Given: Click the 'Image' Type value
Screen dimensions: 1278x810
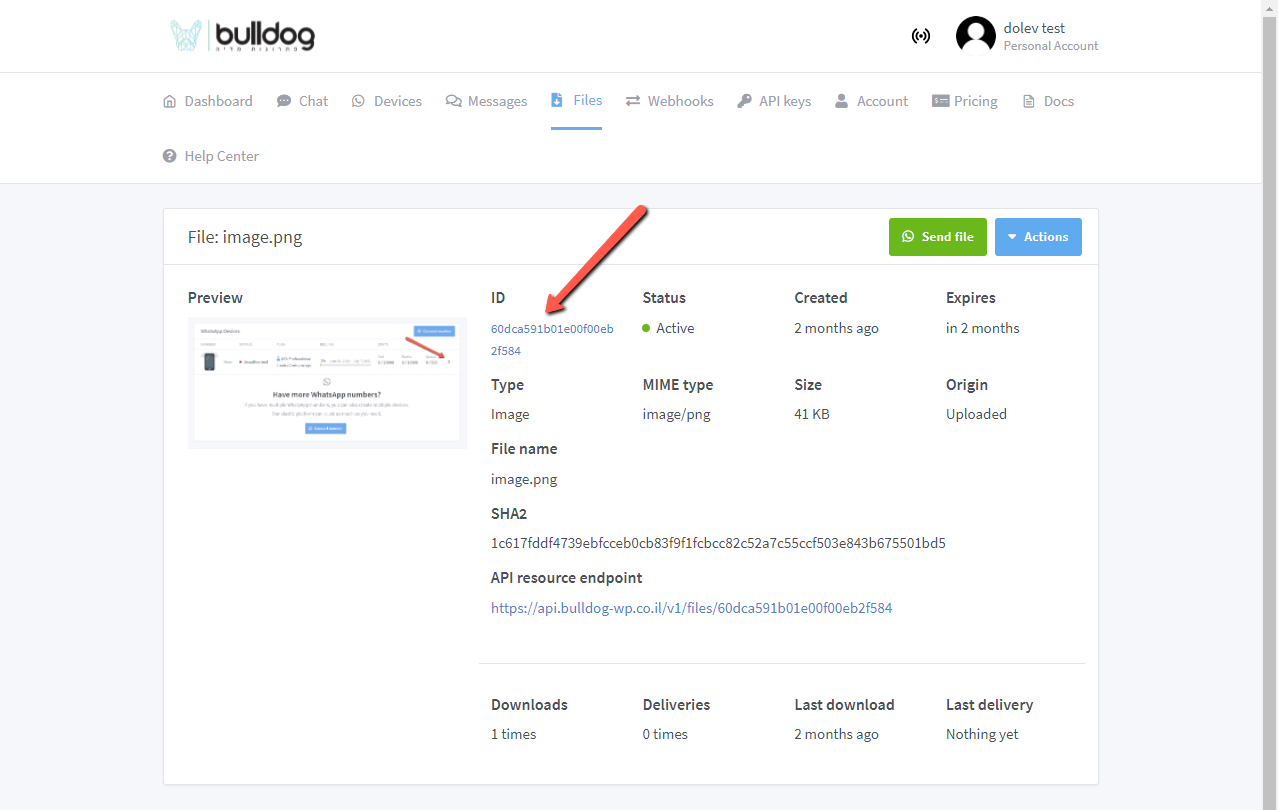Looking at the screenshot, I should (510, 414).
